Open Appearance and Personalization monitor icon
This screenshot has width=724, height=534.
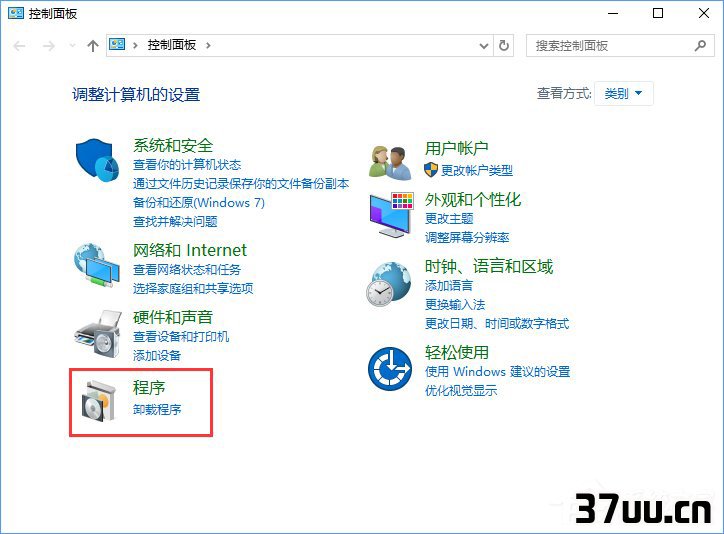coord(391,215)
